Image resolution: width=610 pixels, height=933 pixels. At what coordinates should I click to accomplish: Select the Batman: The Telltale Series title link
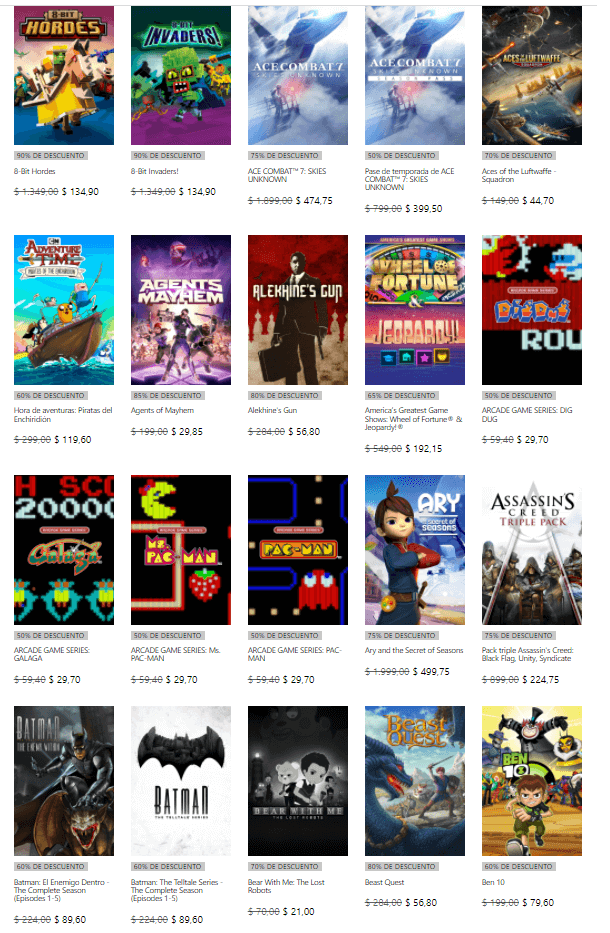click(x=177, y=890)
